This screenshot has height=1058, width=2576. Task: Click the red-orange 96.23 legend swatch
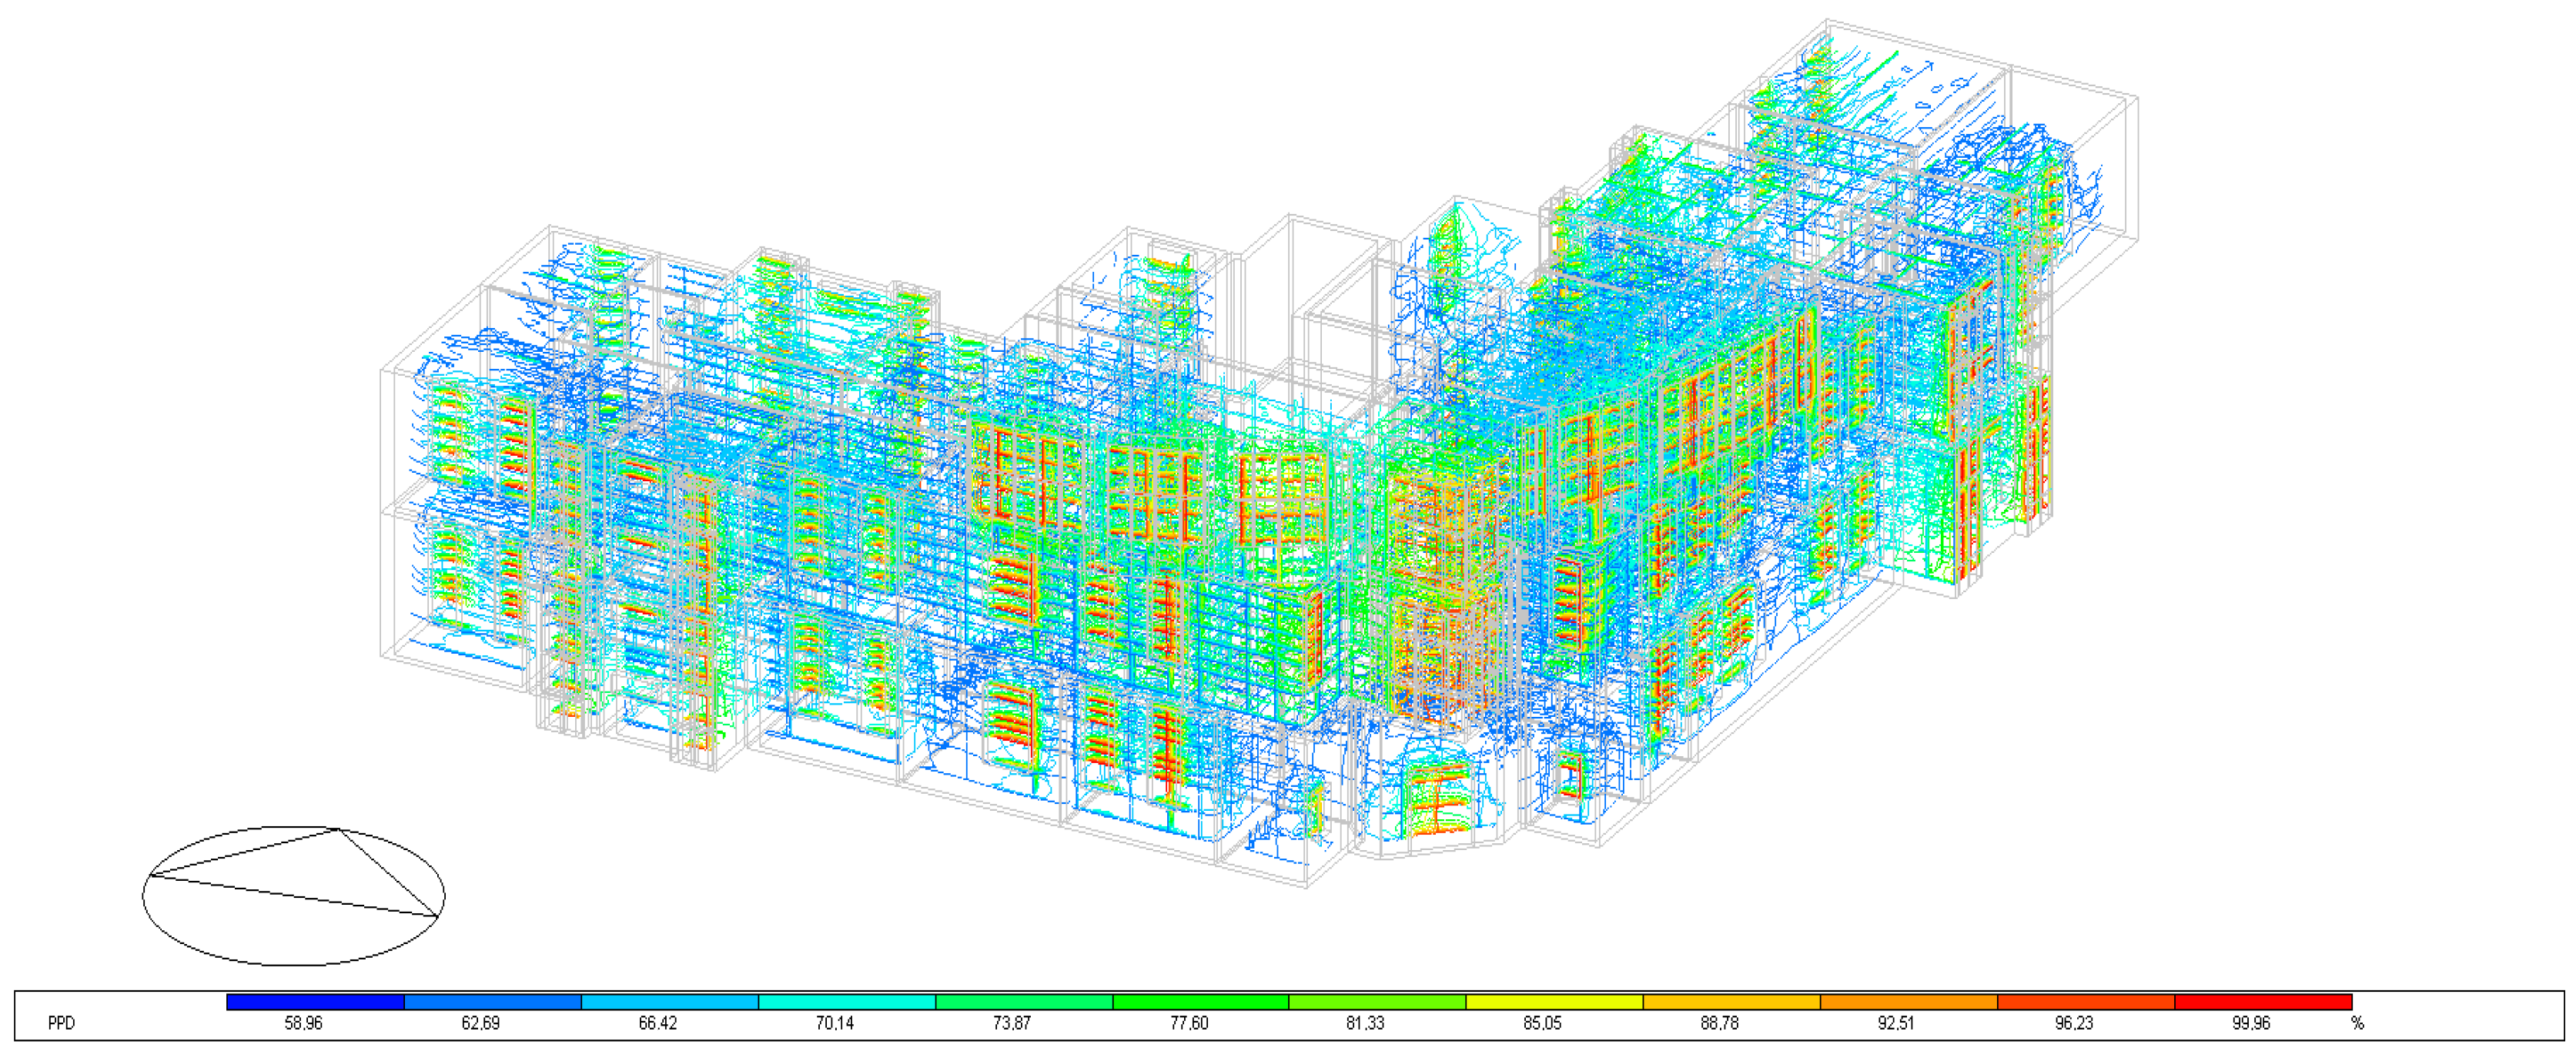point(2085,1002)
